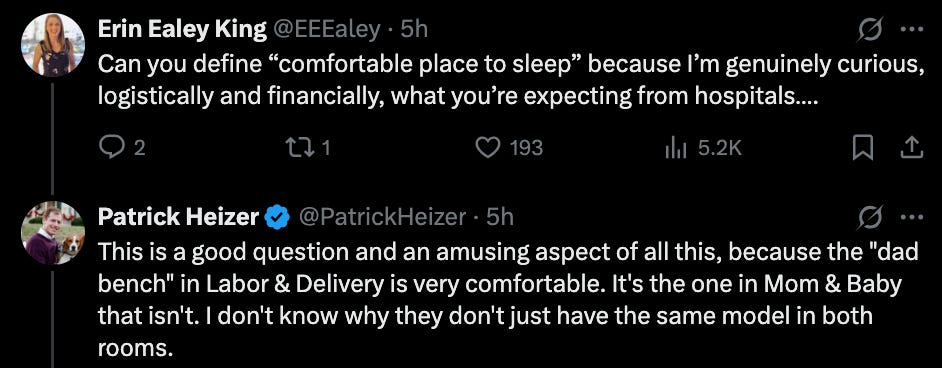This screenshot has height=368, width=942.
Task: Open more options menu on Patrick's tweet
Action: click(911, 217)
